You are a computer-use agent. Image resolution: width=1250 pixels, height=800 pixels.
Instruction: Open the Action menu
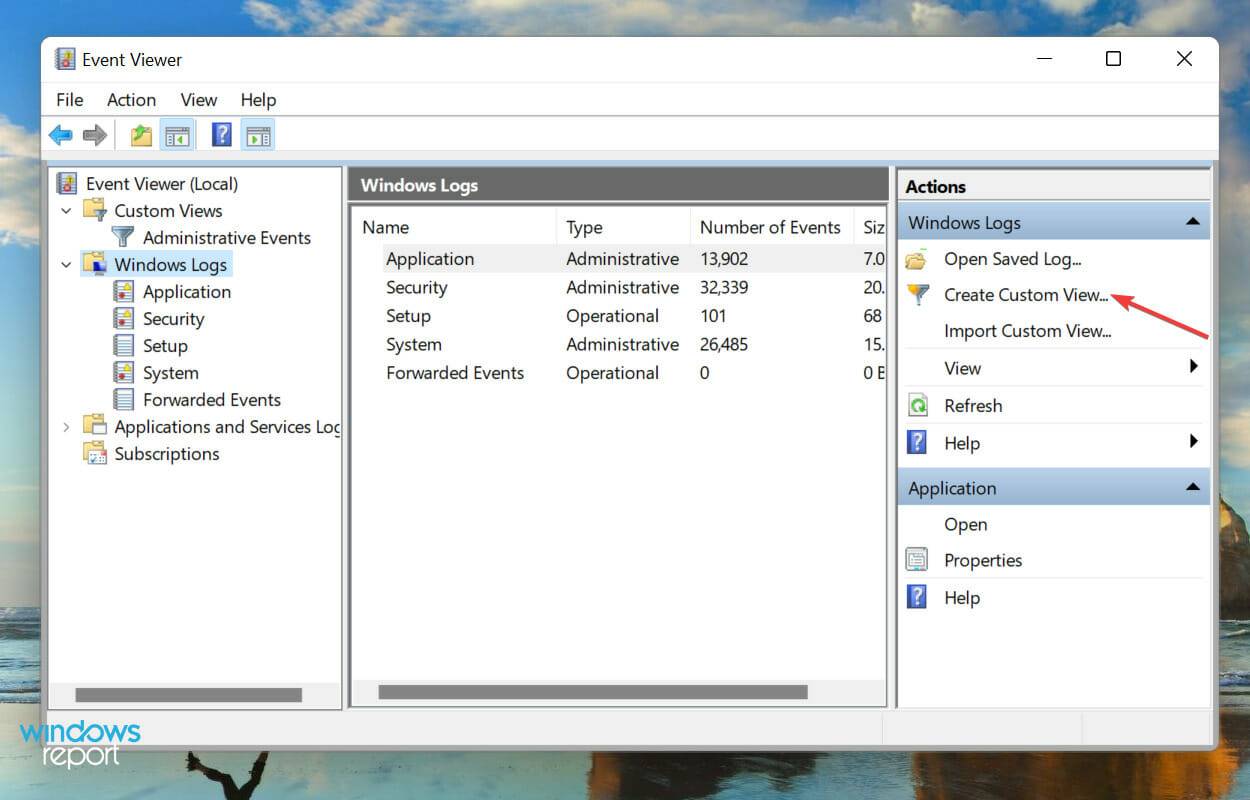pos(131,100)
